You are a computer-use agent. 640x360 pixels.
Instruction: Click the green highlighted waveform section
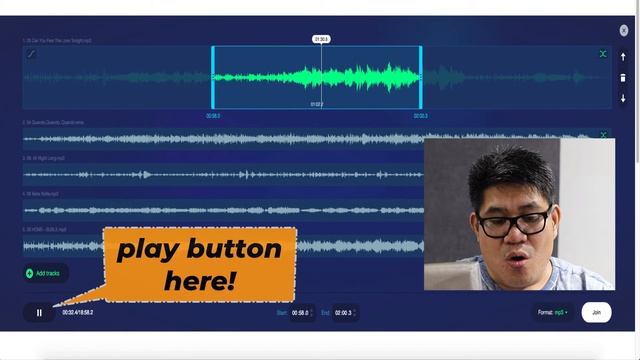click(317, 77)
